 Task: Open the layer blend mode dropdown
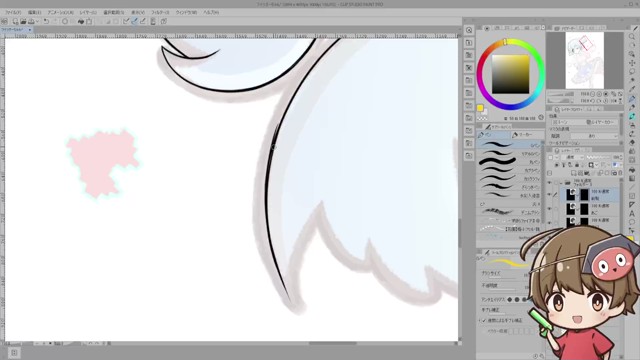[571, 157]
